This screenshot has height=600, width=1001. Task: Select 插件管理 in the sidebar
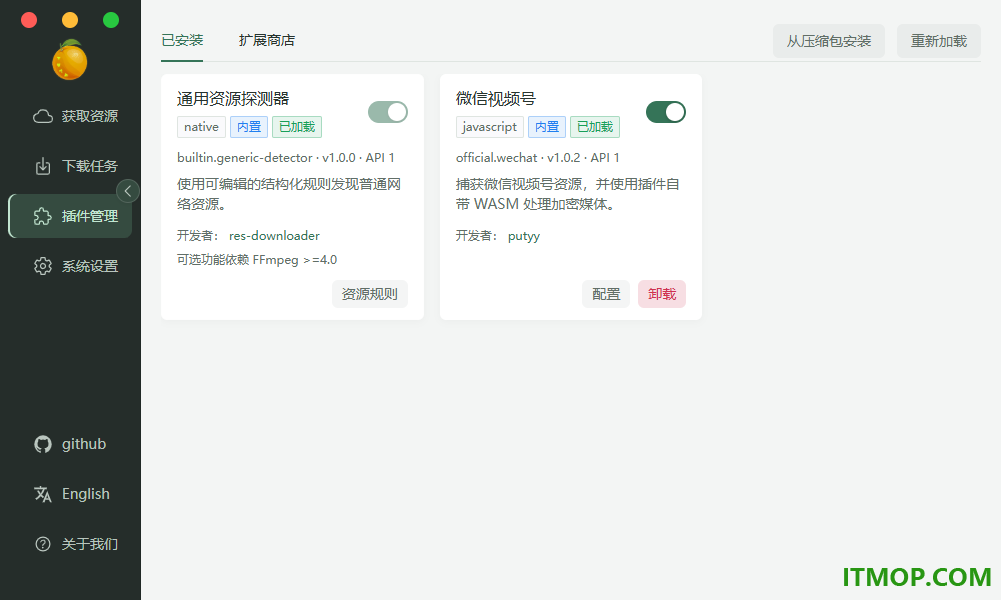pyautogui.click(x=70, y=216)
